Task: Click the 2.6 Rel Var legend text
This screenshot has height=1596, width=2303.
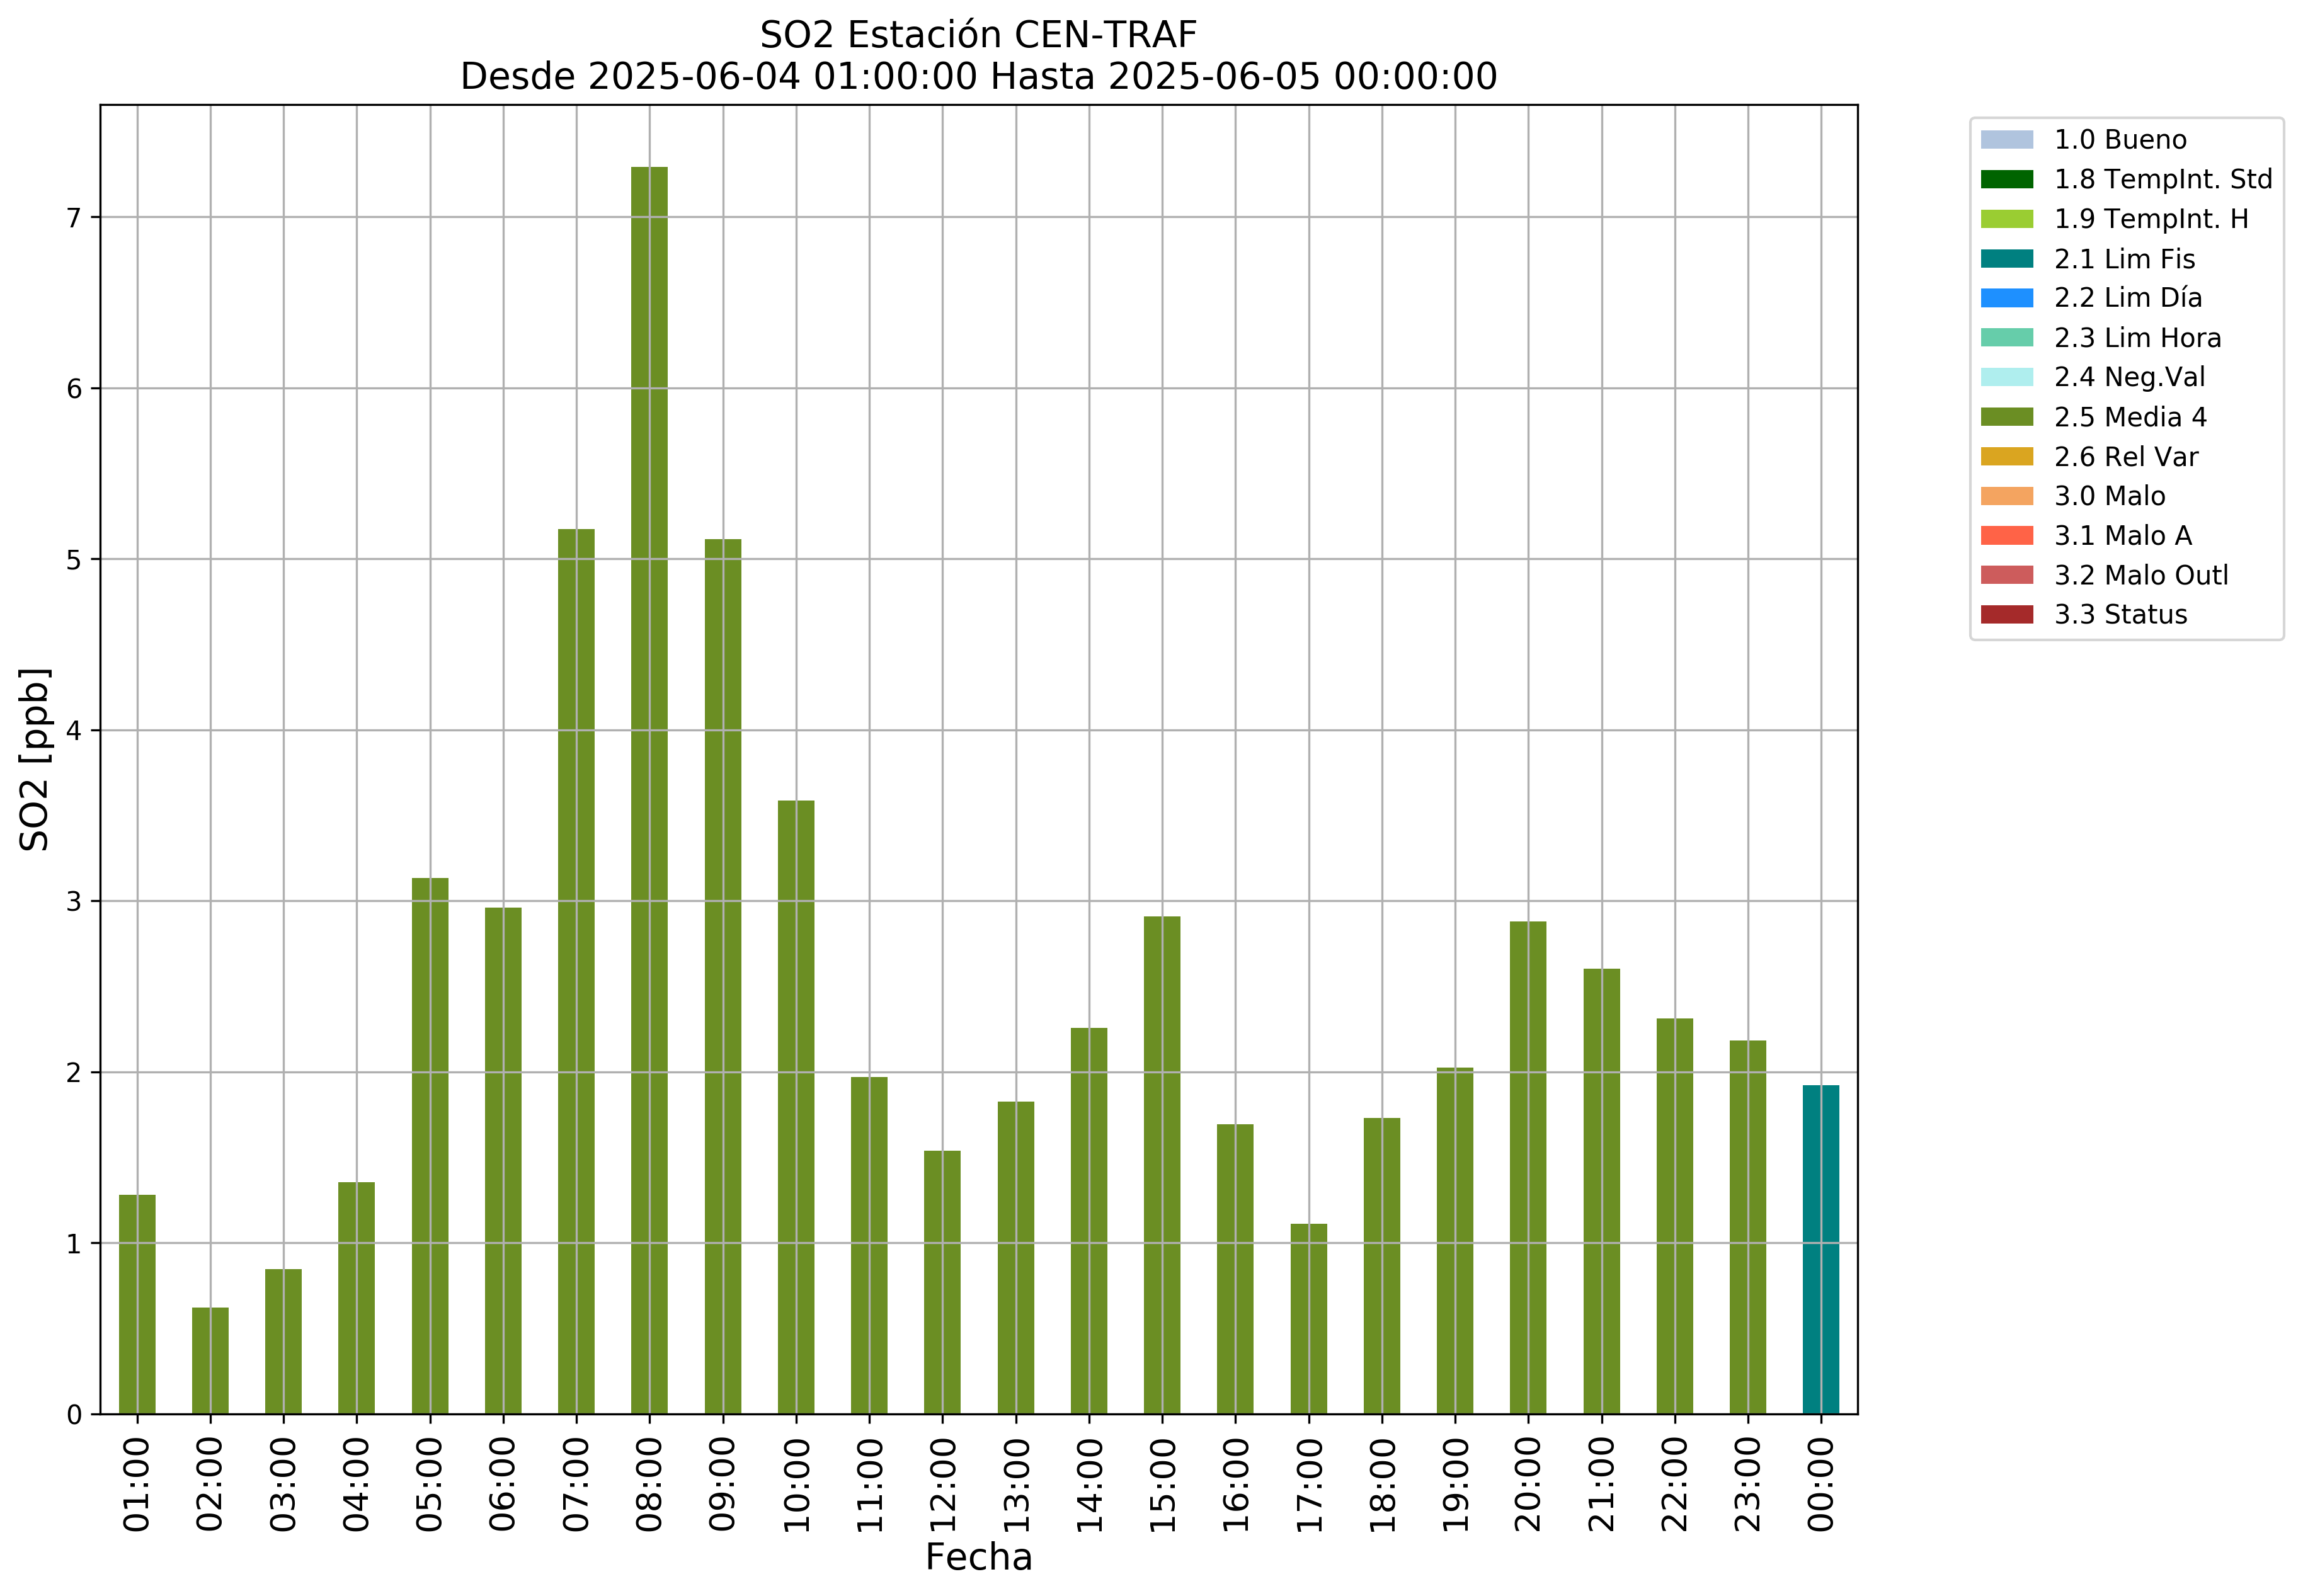Action: (x=2126, y=457)
